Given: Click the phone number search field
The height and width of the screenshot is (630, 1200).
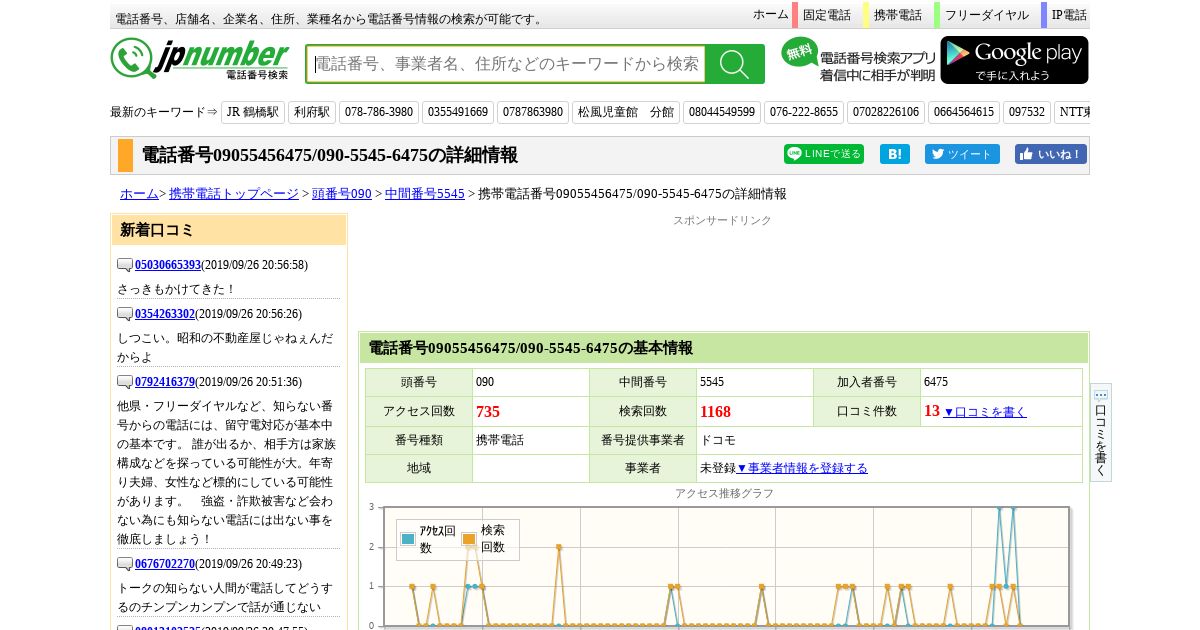Looking at the screenshot, I should pos(506,64).
